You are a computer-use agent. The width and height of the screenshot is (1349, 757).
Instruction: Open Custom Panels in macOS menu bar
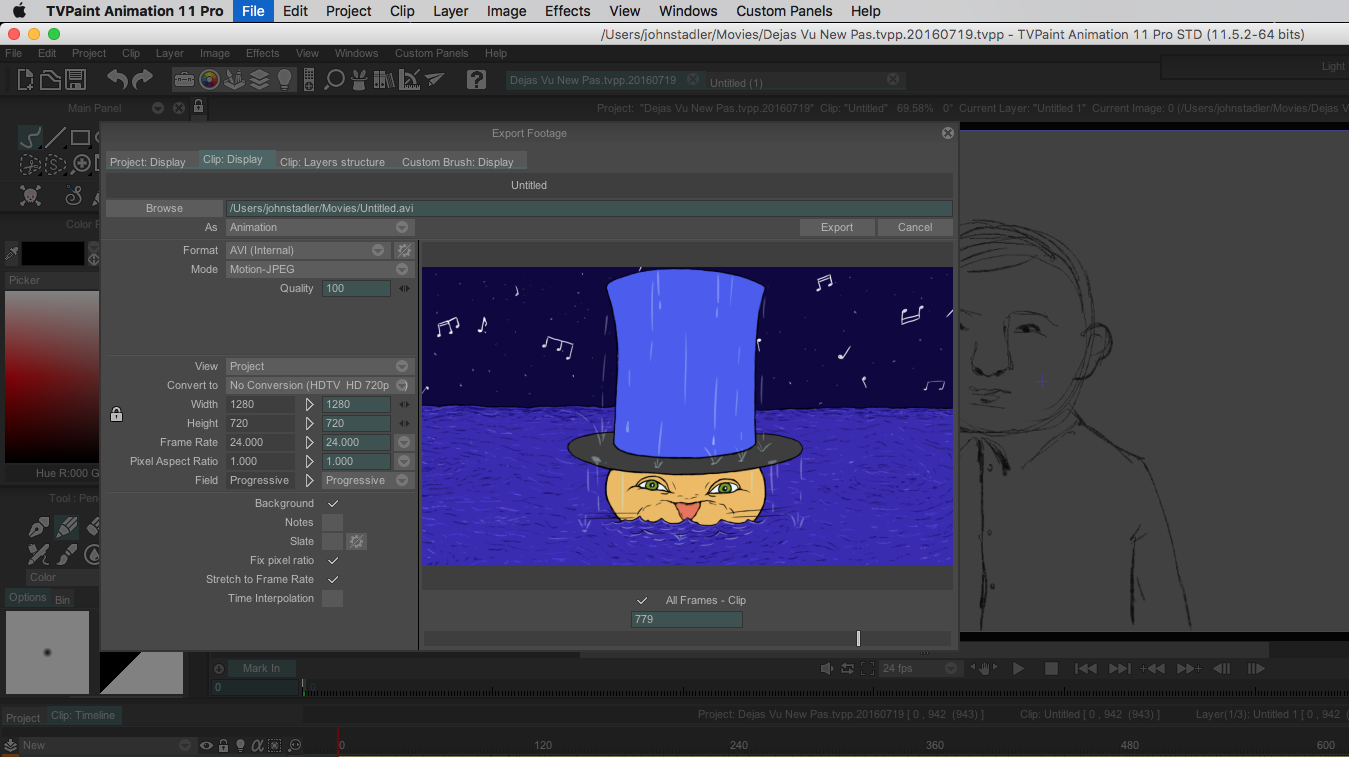coord(784,11)
